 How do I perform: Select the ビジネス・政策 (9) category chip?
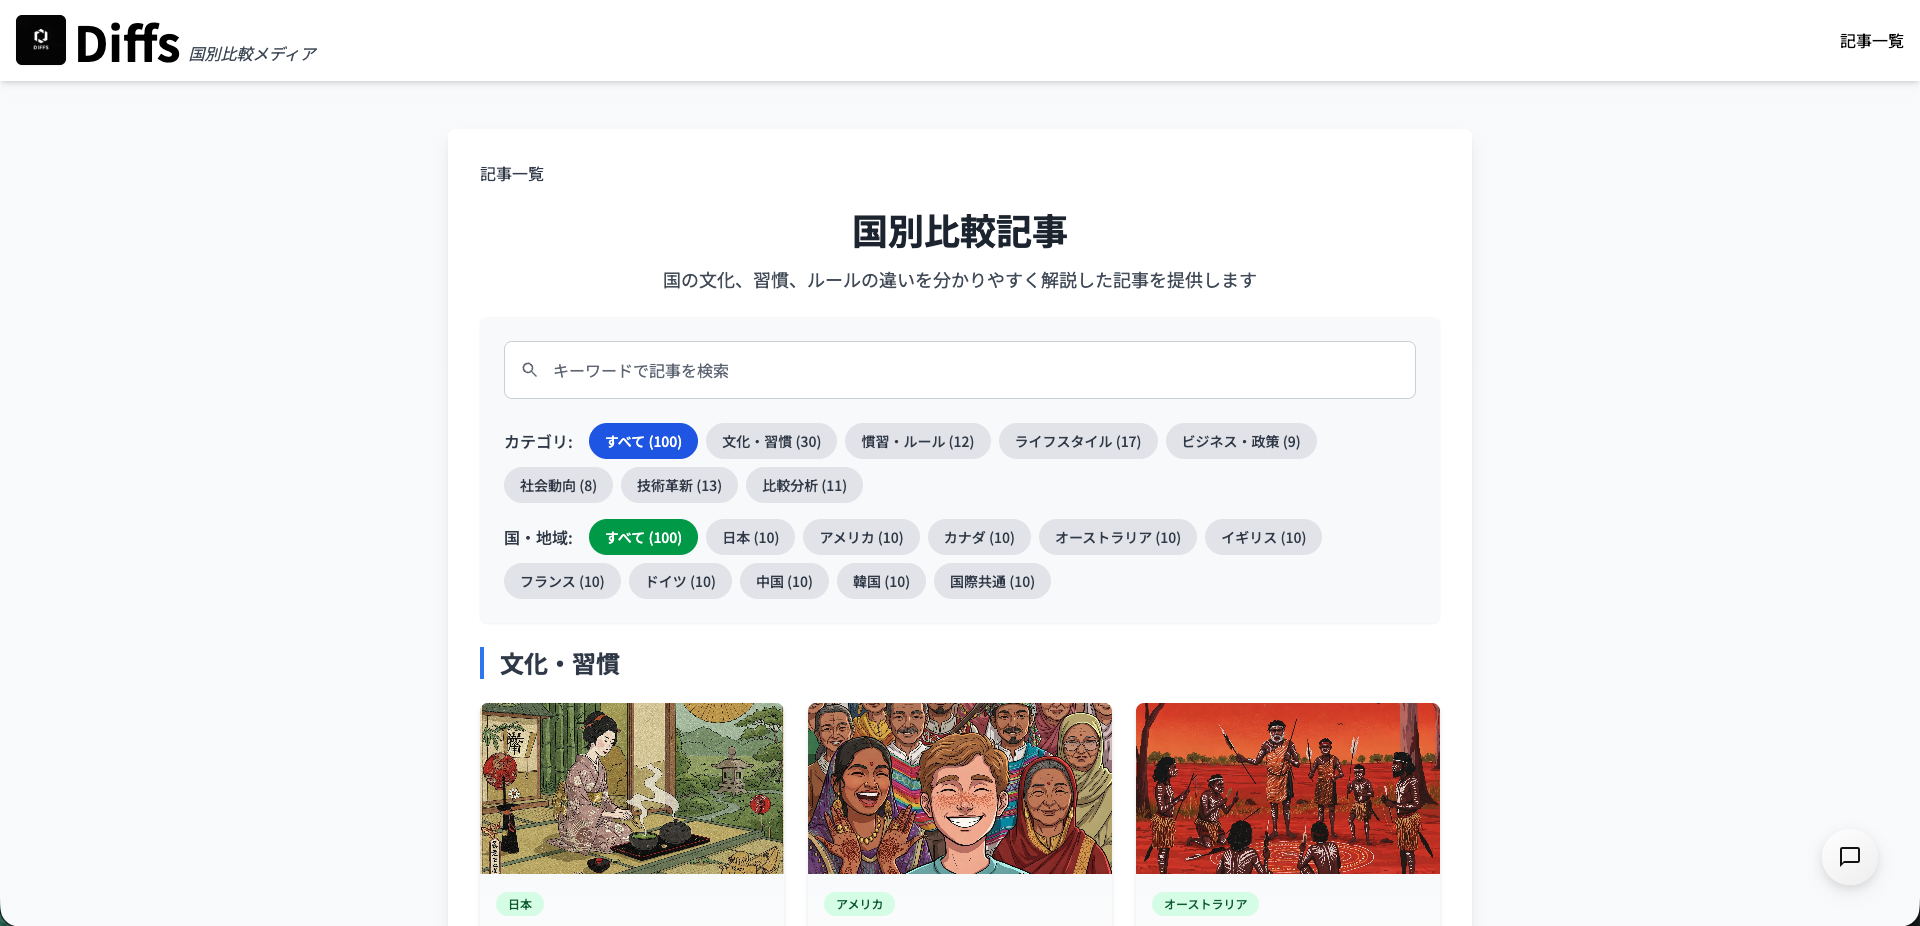[1240, 441]
